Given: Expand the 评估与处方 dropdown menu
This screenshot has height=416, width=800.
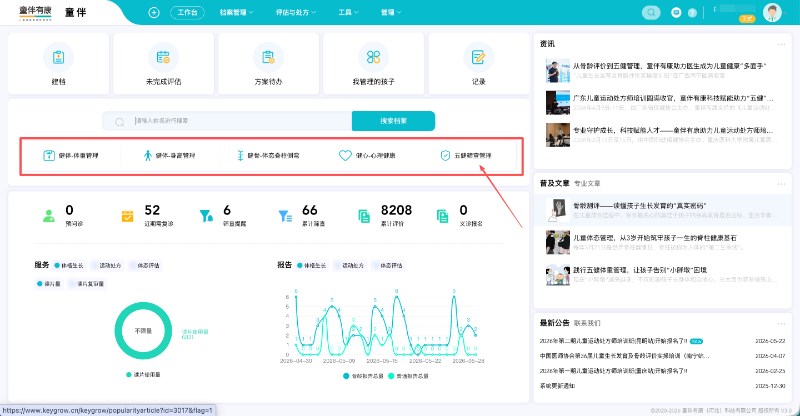Looking at the screenshot, I should pos(296,13).
